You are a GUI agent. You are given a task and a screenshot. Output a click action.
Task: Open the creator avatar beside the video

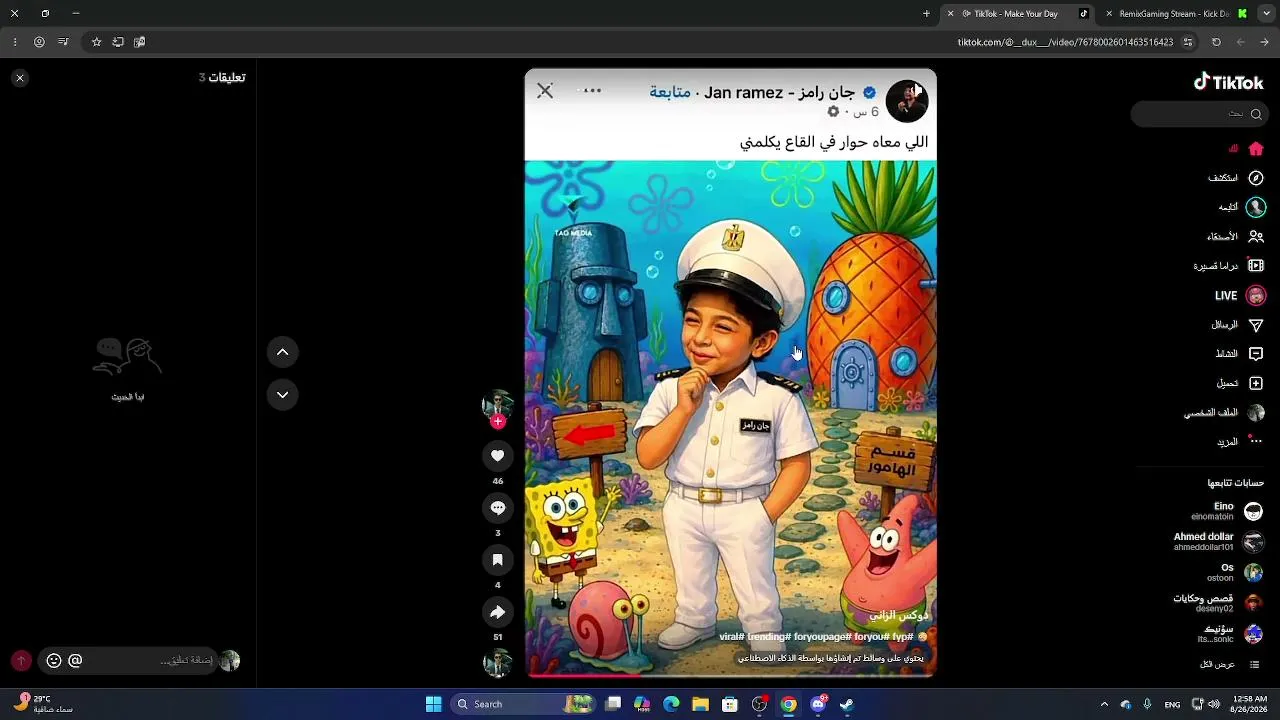[498, 404]
